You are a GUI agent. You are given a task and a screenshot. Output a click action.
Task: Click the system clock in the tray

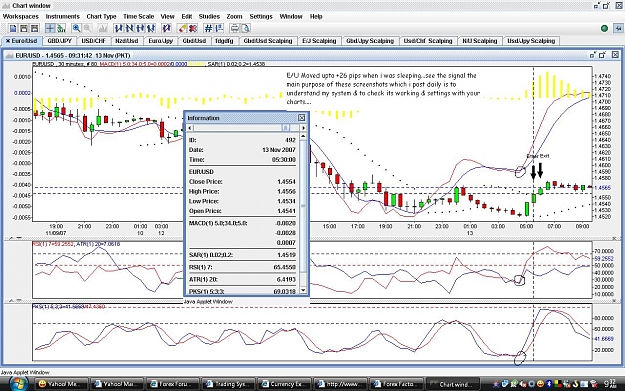point(611,384)
